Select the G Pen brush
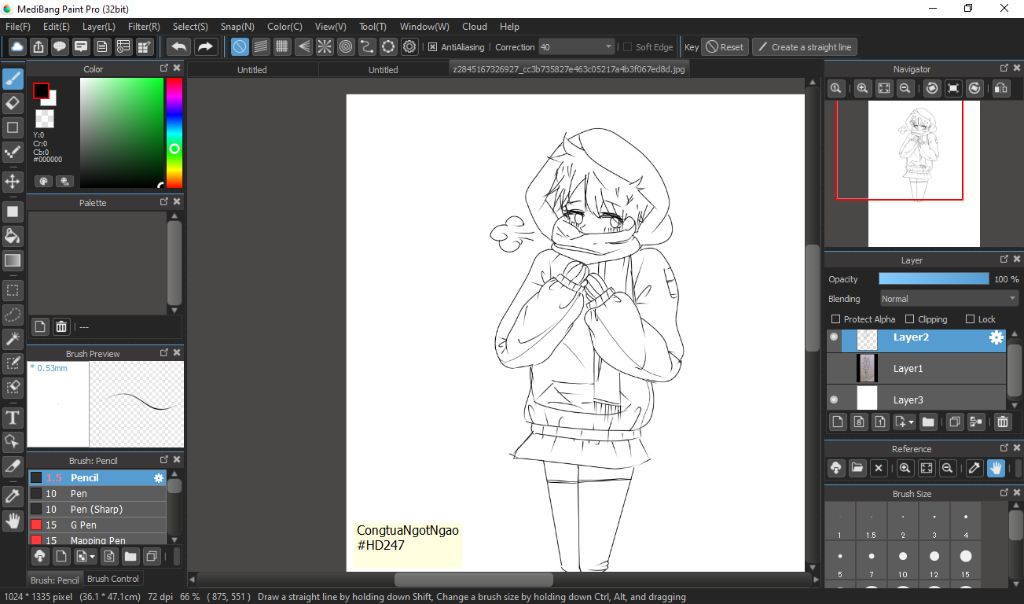This screenshot has height=604, width=1024. coord(97,525)
